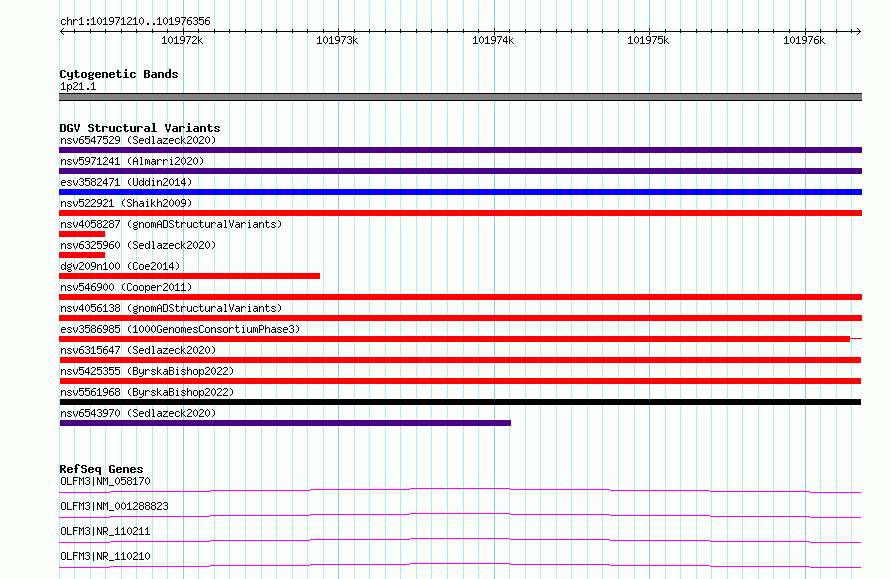Click the purple bar of nsv6547529
Image resolution: width=890 pixels, height=579 pixels.
(460, 150)
